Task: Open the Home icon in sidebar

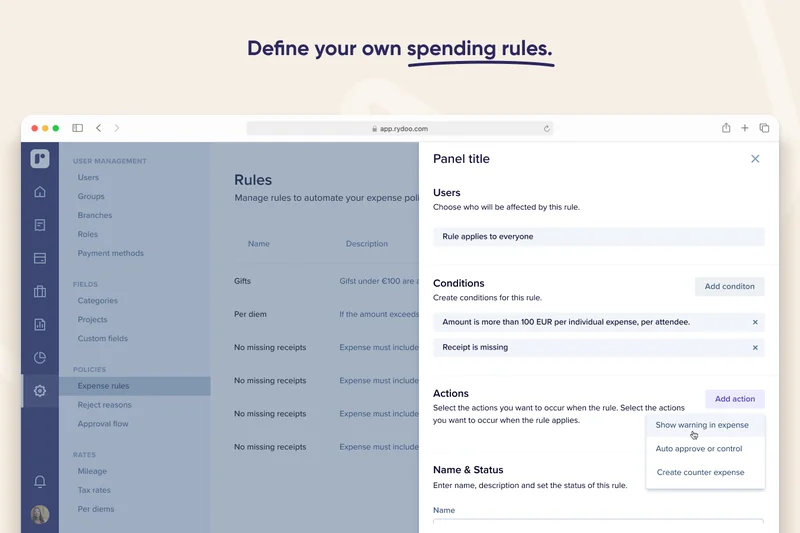Action: tap(40, 192)
